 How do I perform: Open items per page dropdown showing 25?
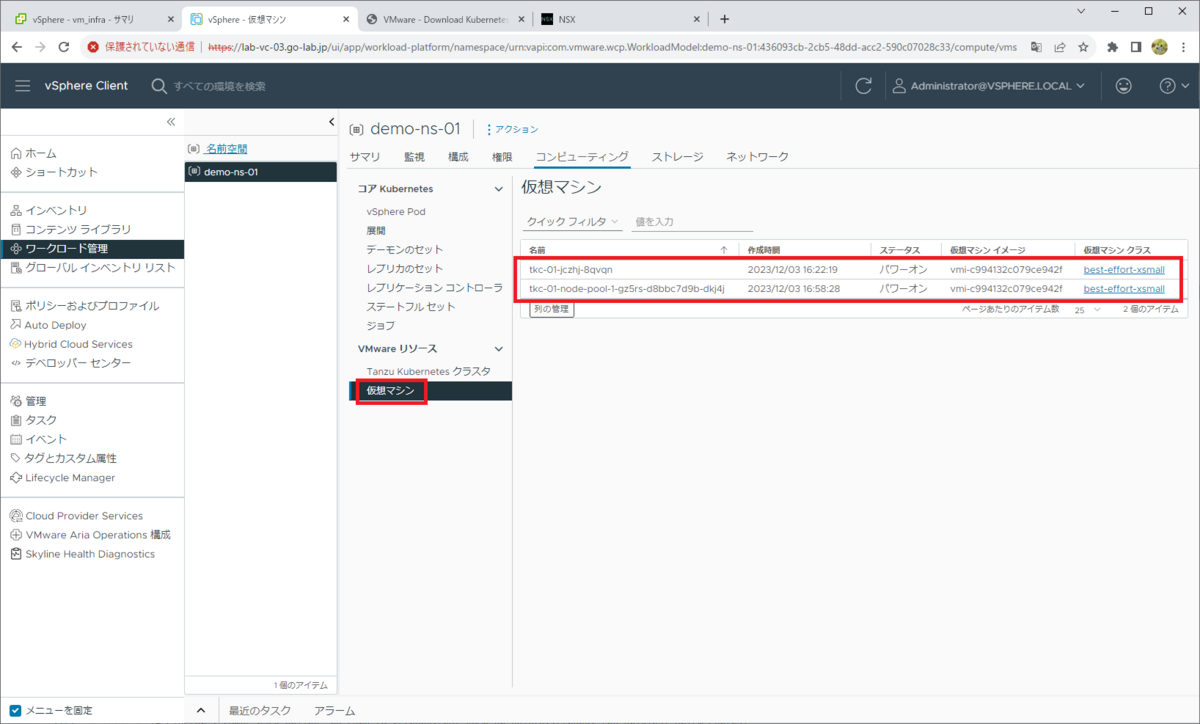[x=1087, y=310]
